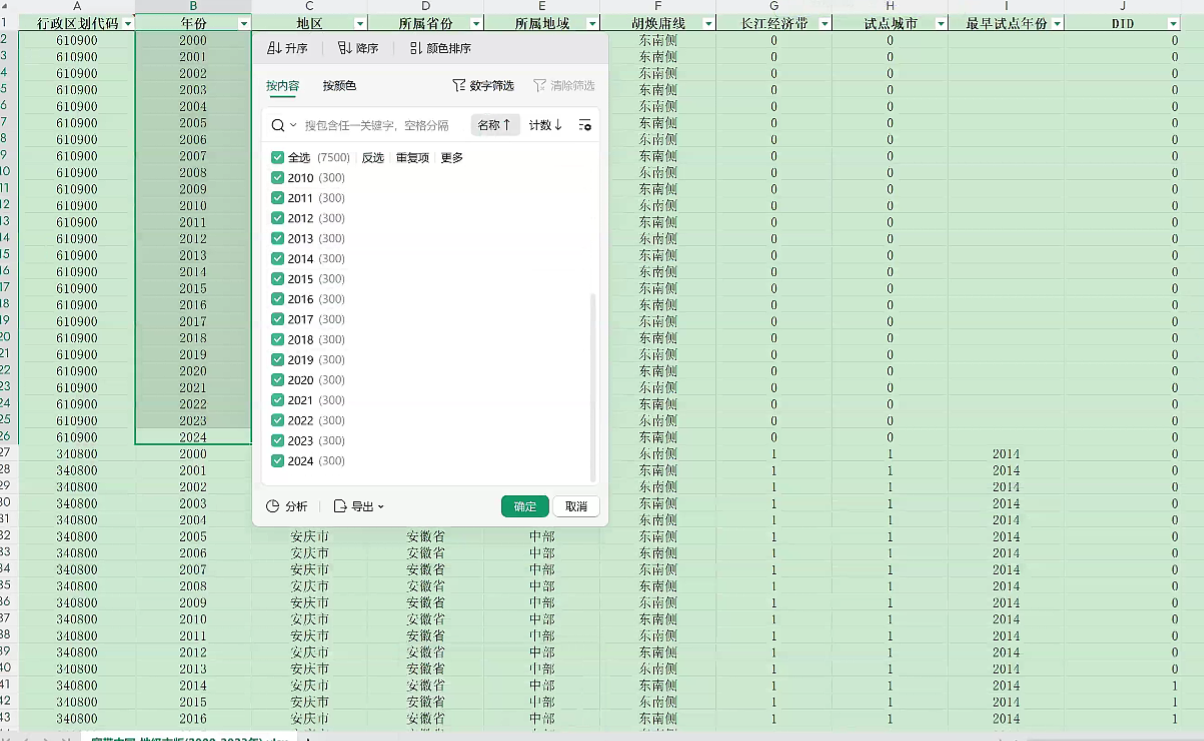Image resolution: width=1204 pixels, height=741 pixels.
Task: Uncheck the 2015 year checkbox
Action: coord(278,279)
